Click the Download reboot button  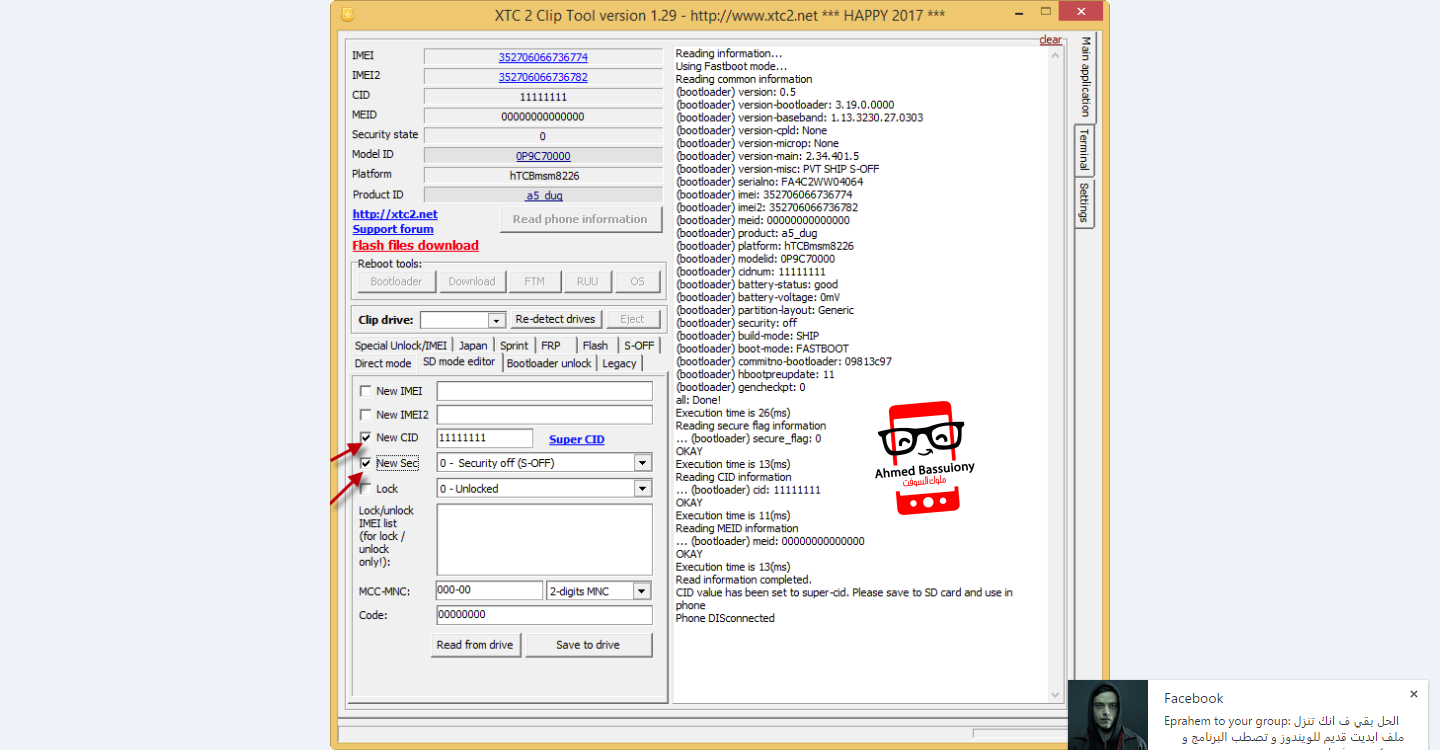472,281
